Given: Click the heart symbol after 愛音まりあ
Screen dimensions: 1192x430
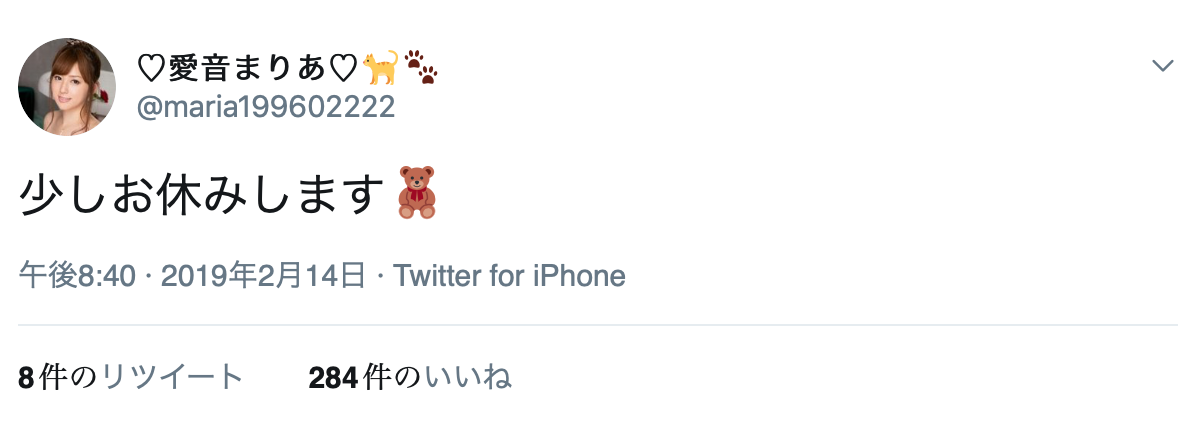Looking at the screenshot, I should point(344,69).
